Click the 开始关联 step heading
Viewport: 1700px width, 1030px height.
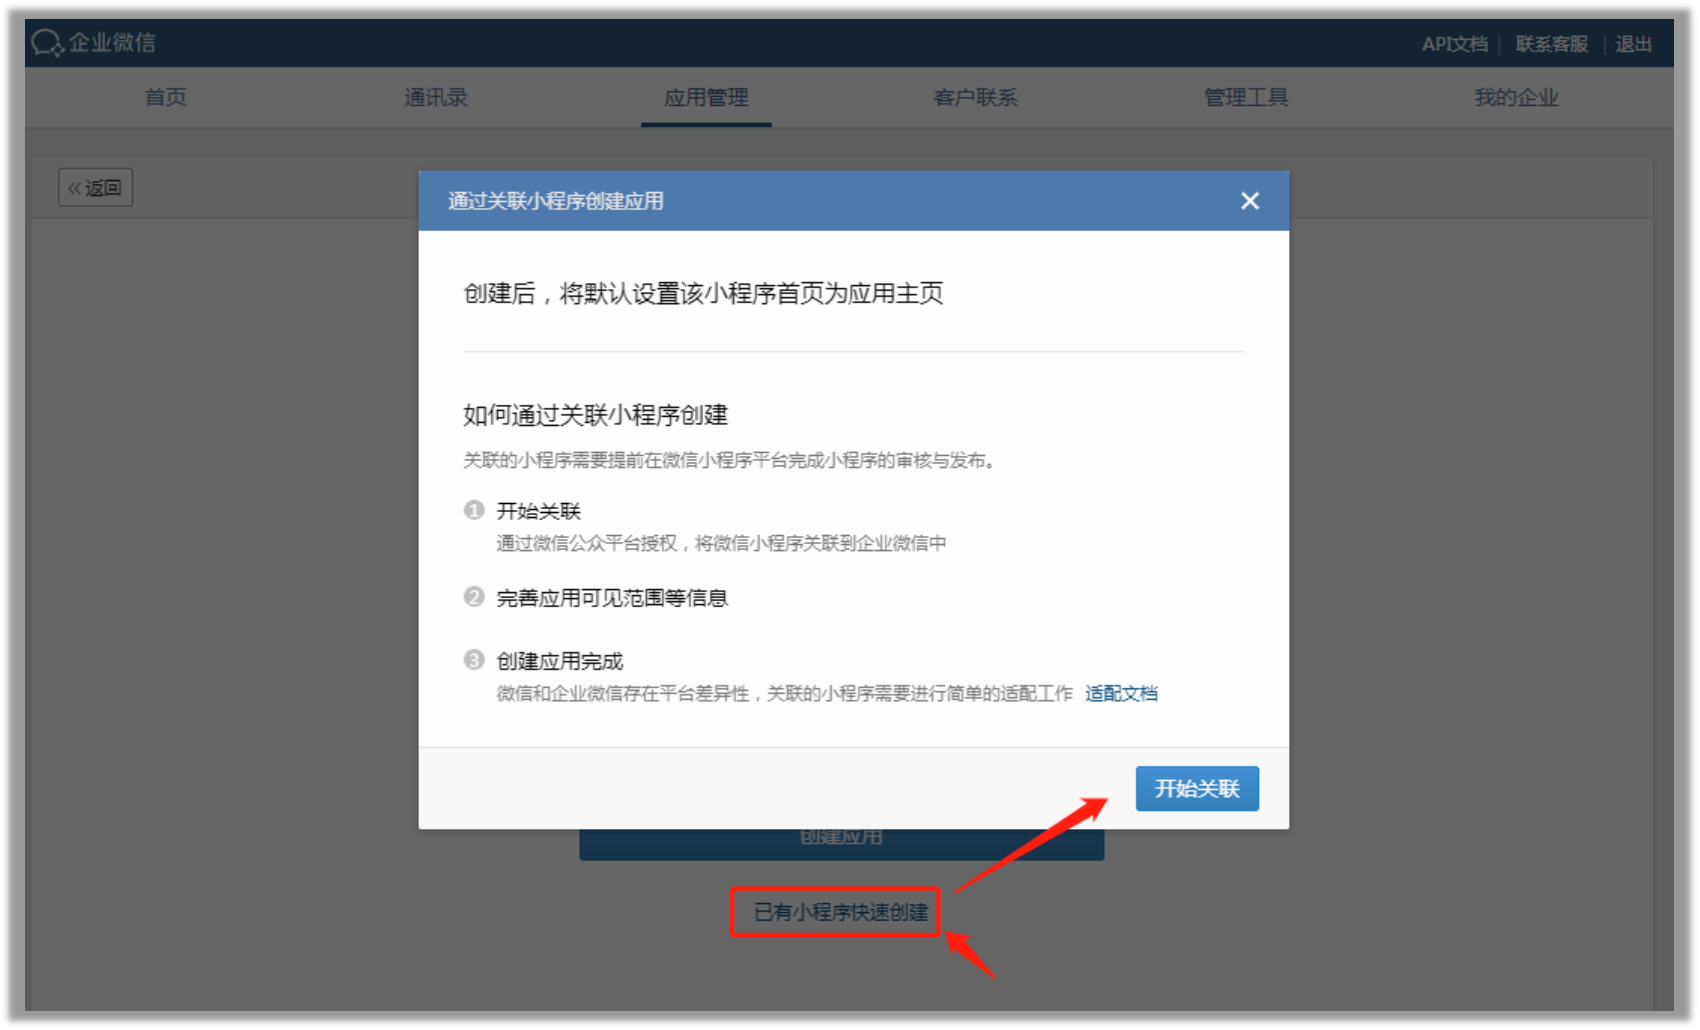click(x=539, y=511)
